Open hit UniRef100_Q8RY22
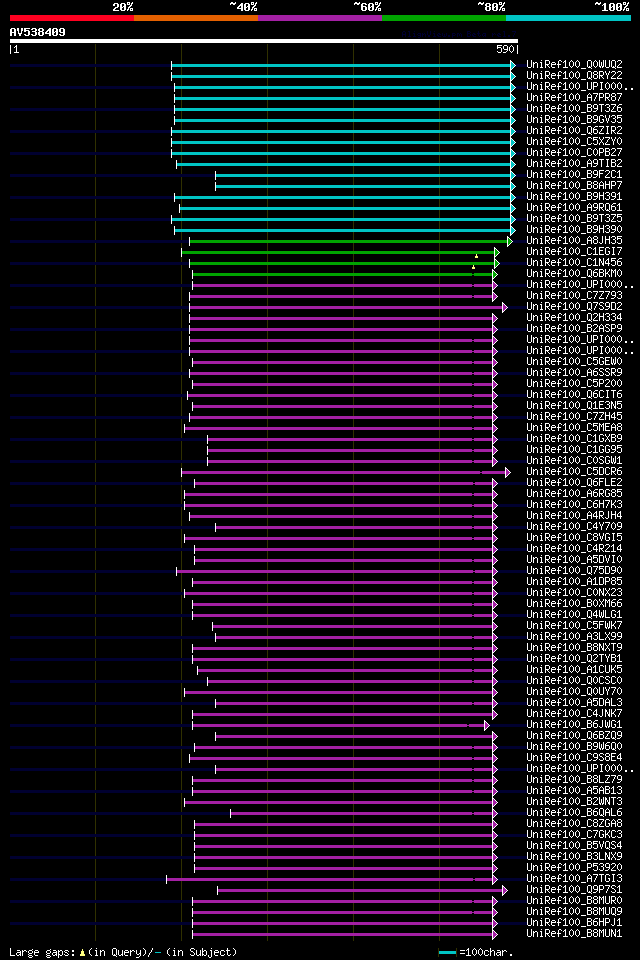 [574, 75]
